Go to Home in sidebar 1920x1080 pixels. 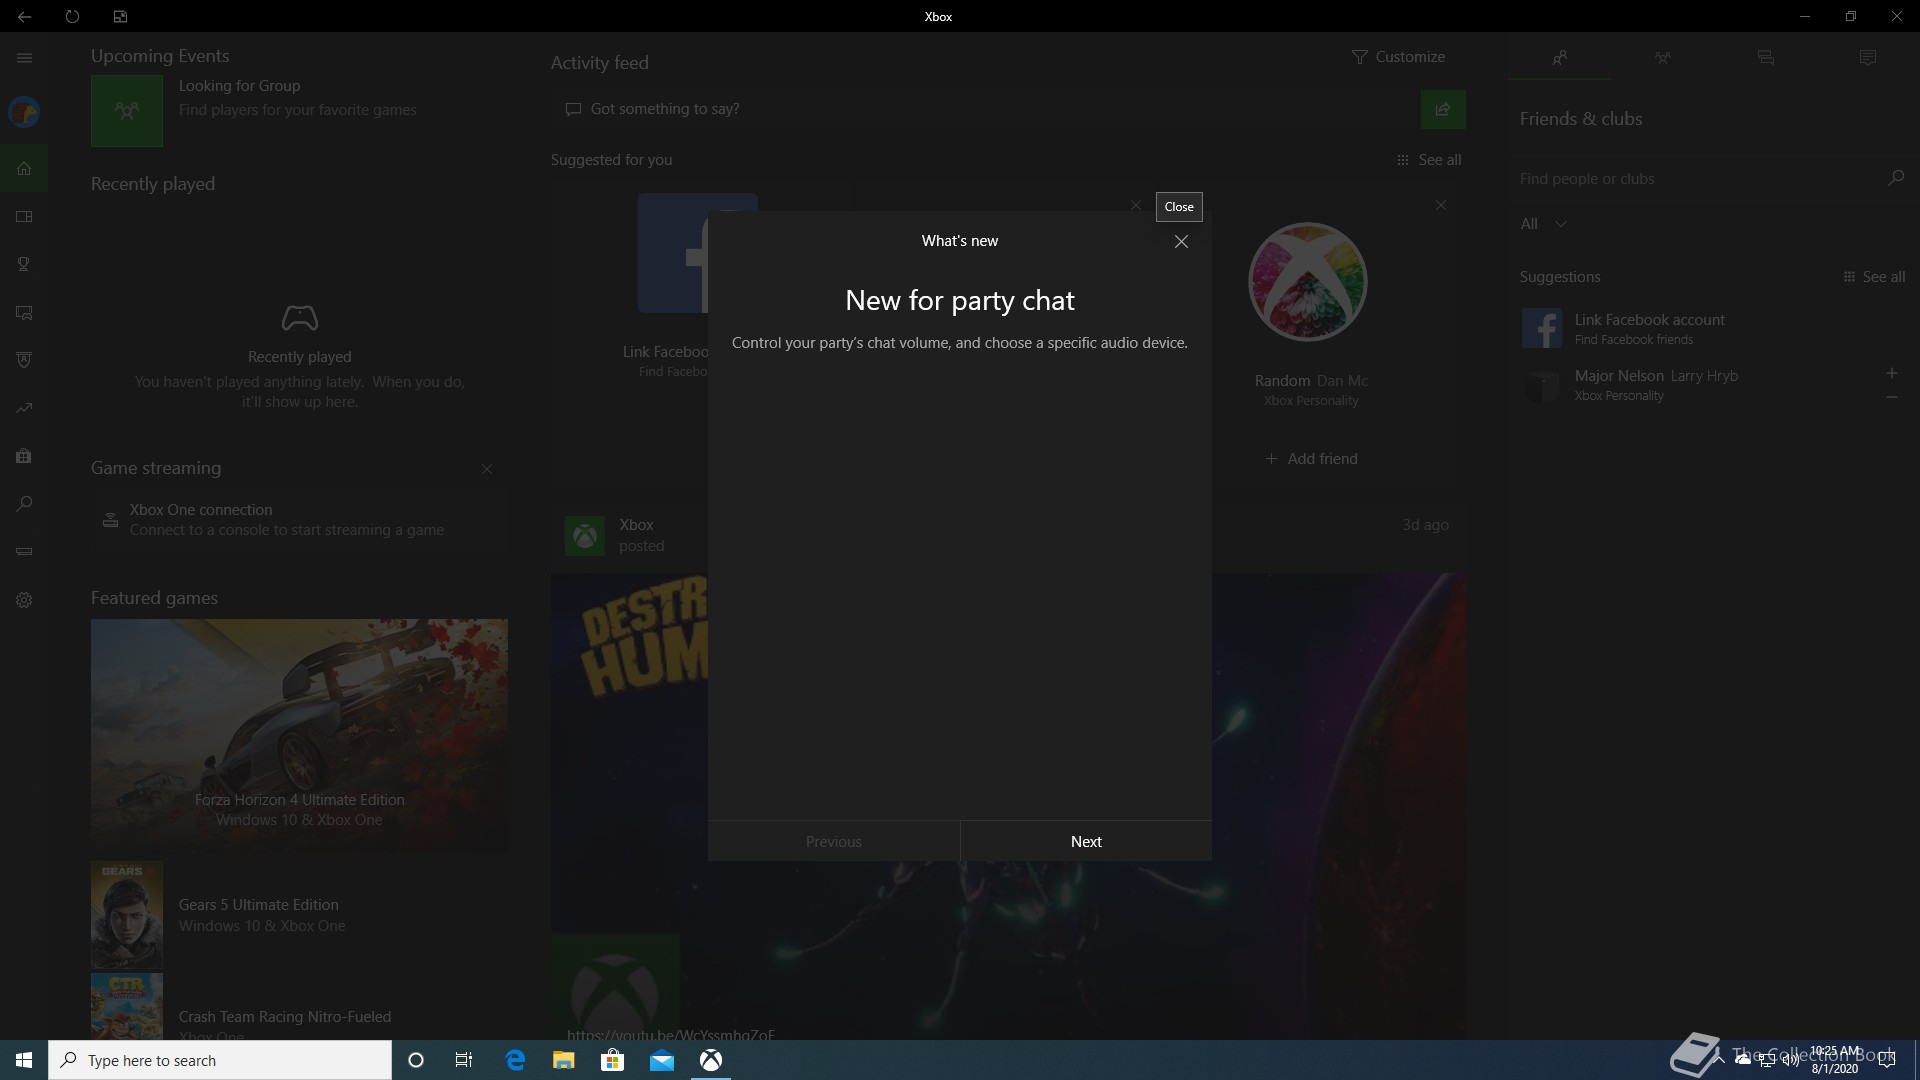tap(24, 168)
